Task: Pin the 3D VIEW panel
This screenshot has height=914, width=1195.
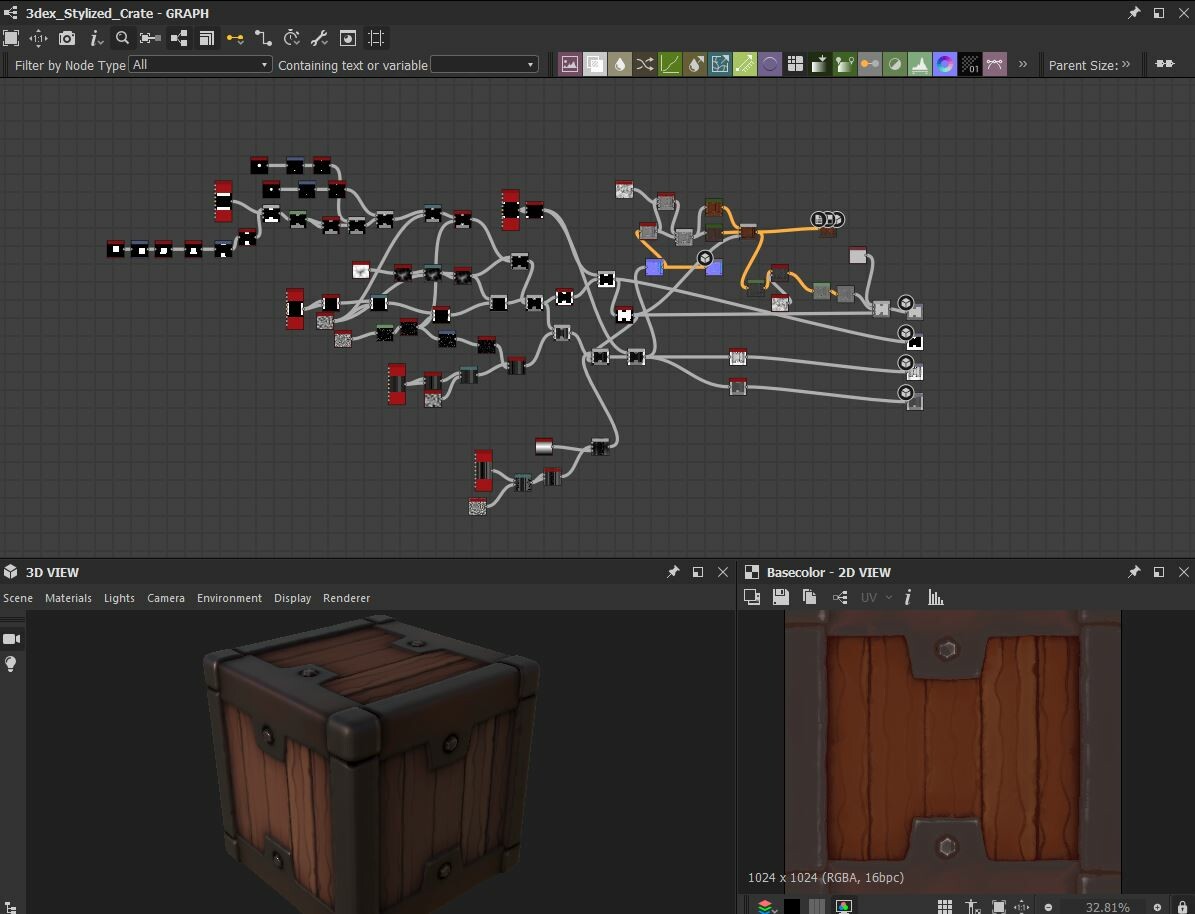Action: [x=673, y=572]
